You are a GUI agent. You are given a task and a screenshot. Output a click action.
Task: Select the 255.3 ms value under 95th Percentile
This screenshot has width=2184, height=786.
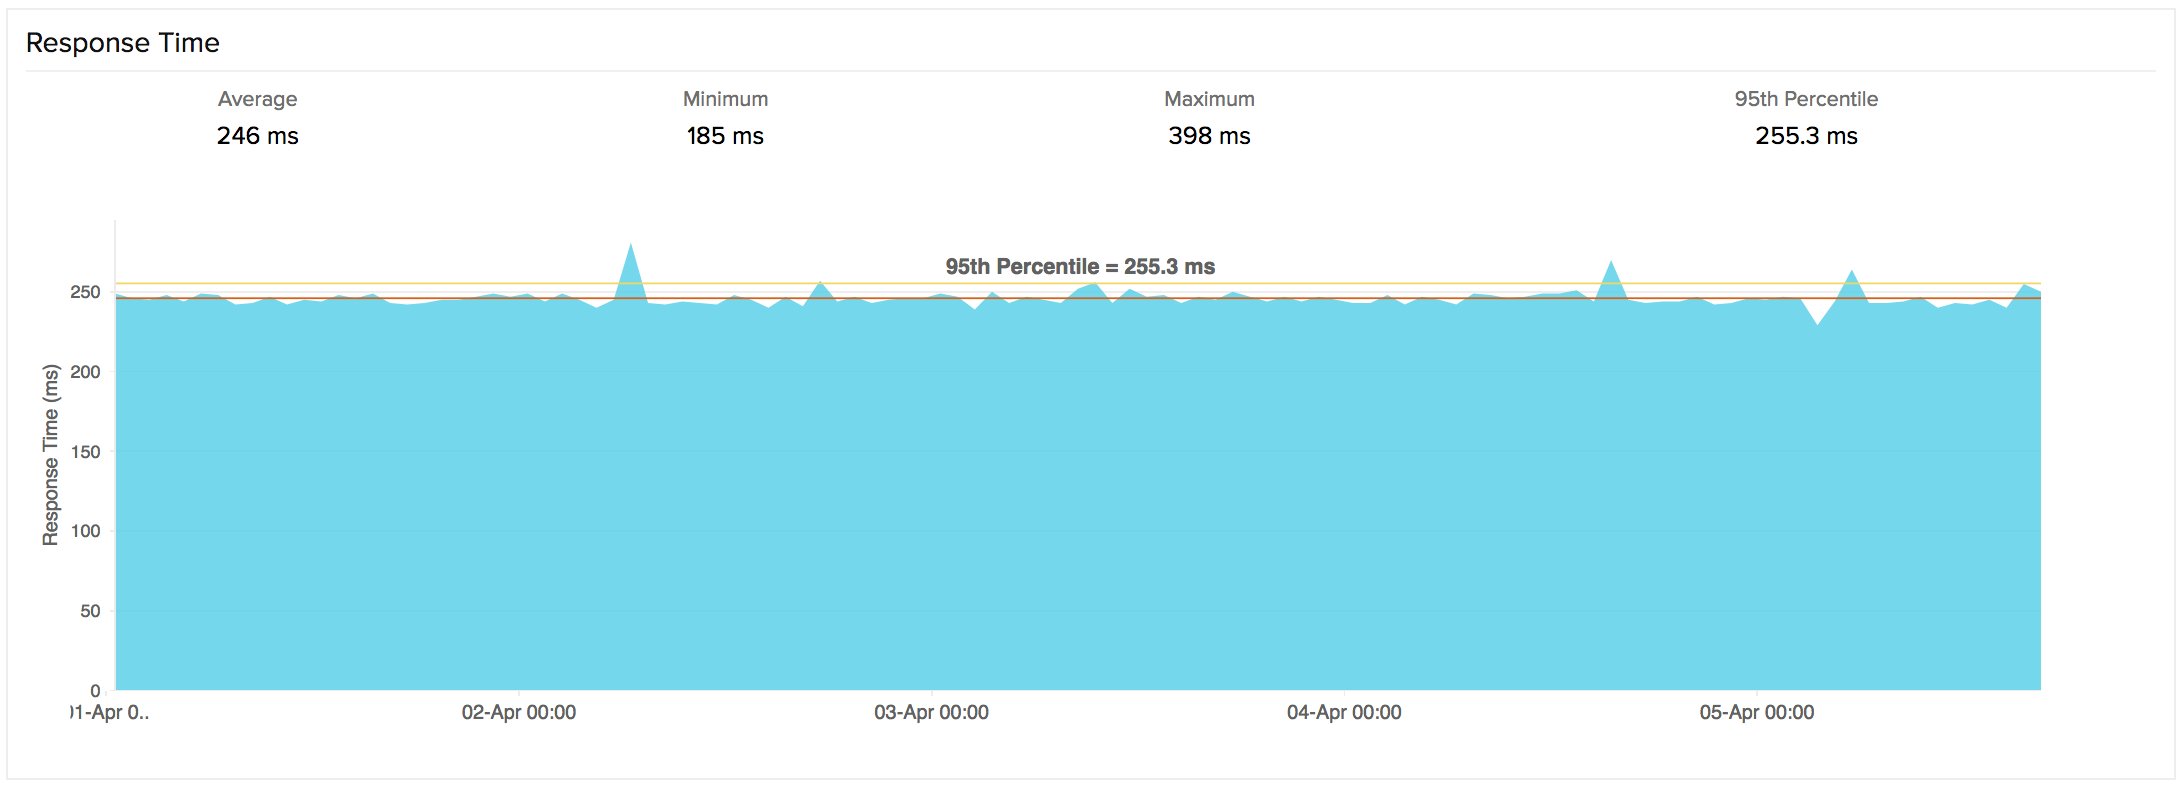(1806, 136)
